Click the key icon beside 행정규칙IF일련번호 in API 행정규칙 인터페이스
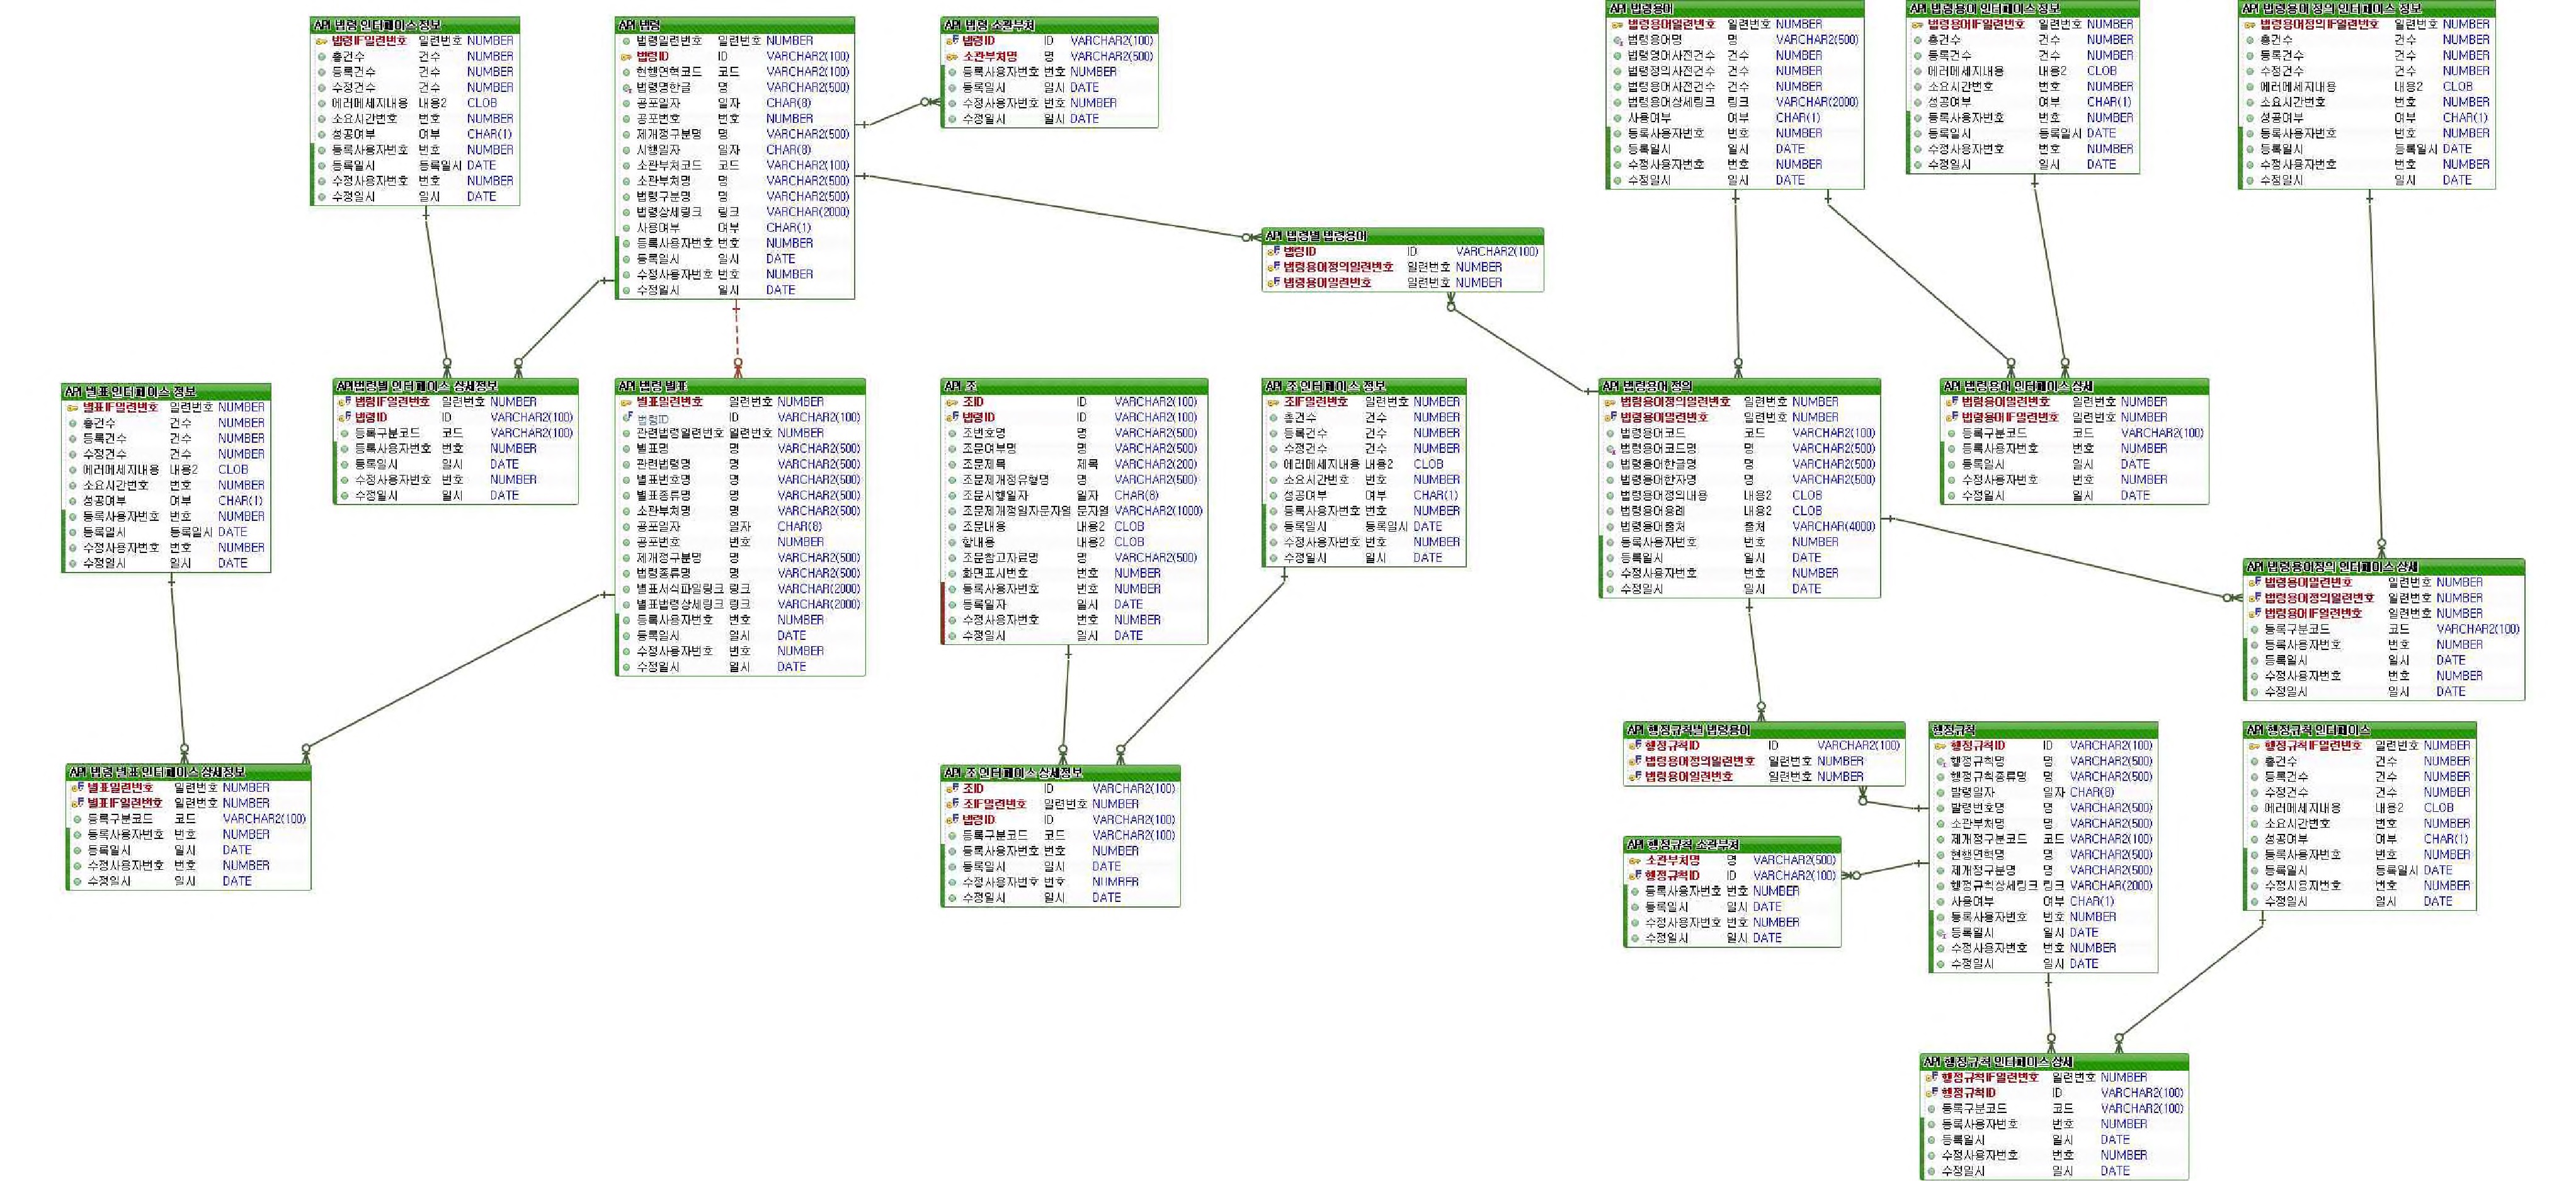 pyautogui.click(x=2254, y=746)
